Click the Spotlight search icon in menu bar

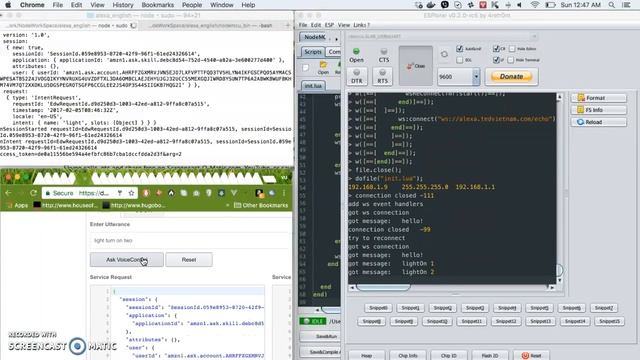[x=611, y=5]
